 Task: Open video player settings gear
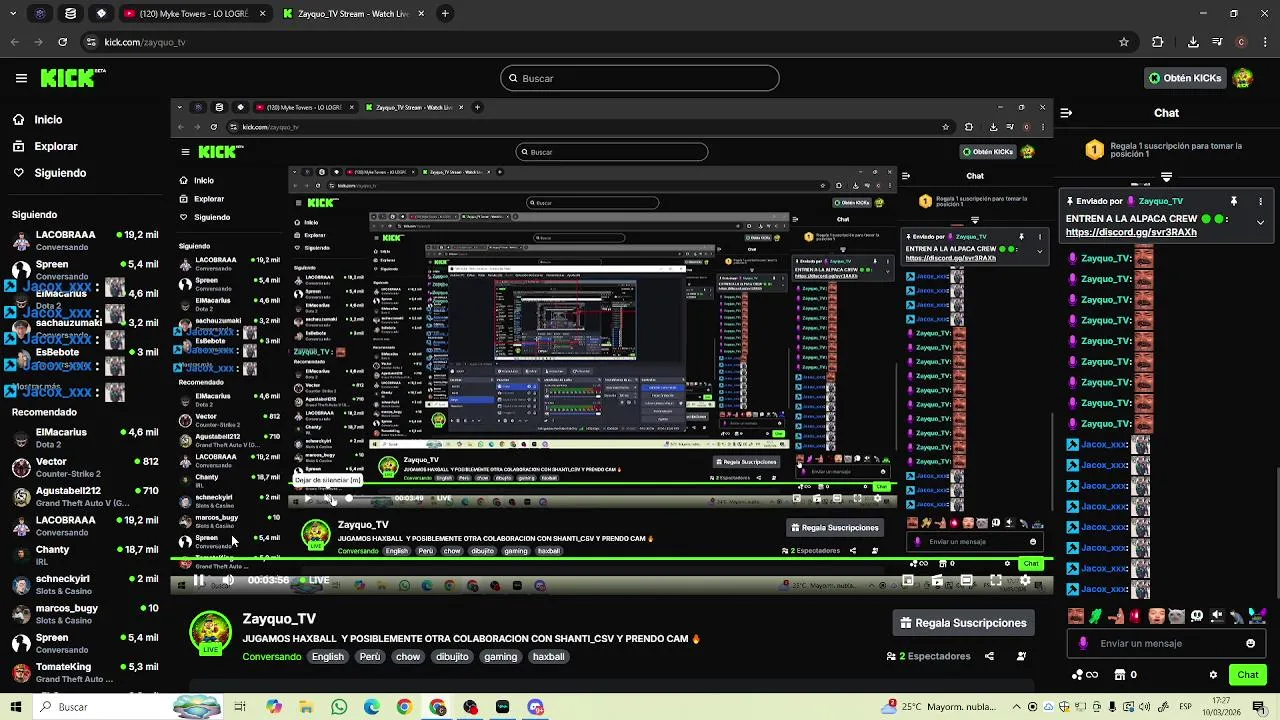[1025, 580]
